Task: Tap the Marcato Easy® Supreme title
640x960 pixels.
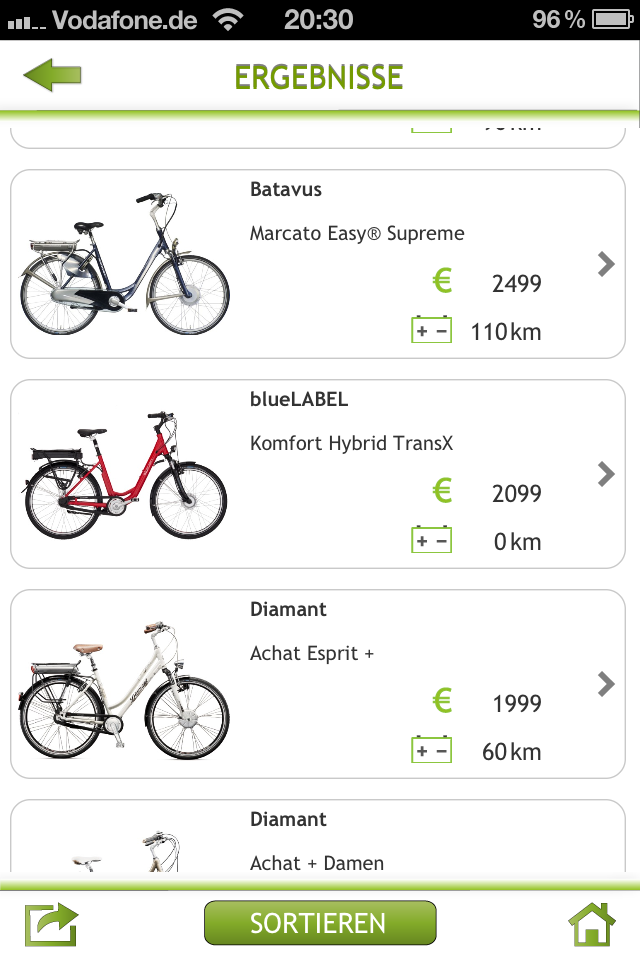Action: (x=357, y=234)
